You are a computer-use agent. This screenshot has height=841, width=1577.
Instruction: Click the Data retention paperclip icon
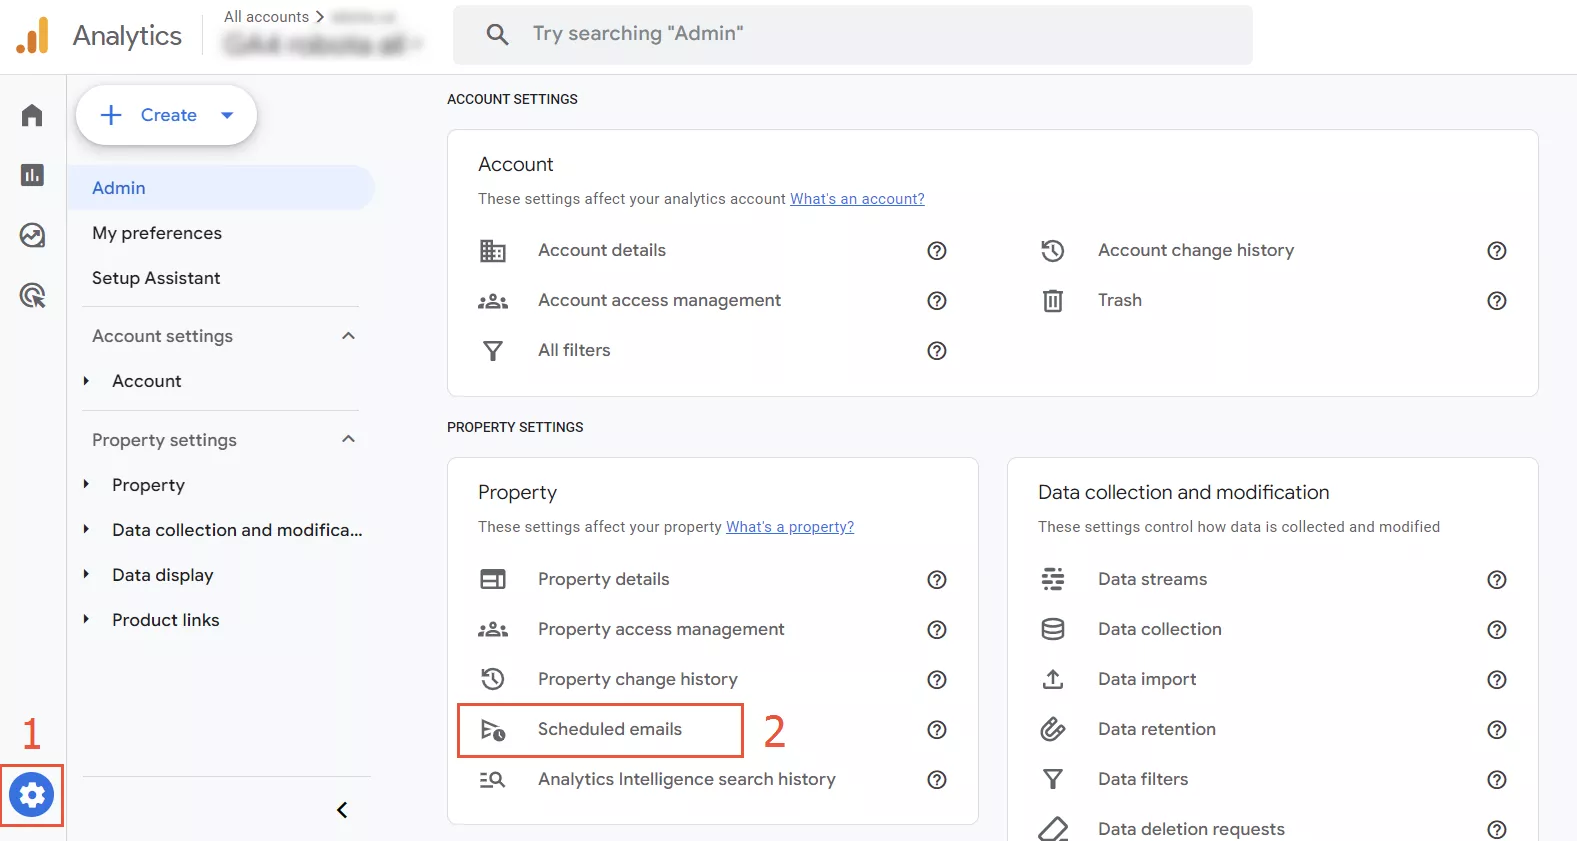[1053, 729]
